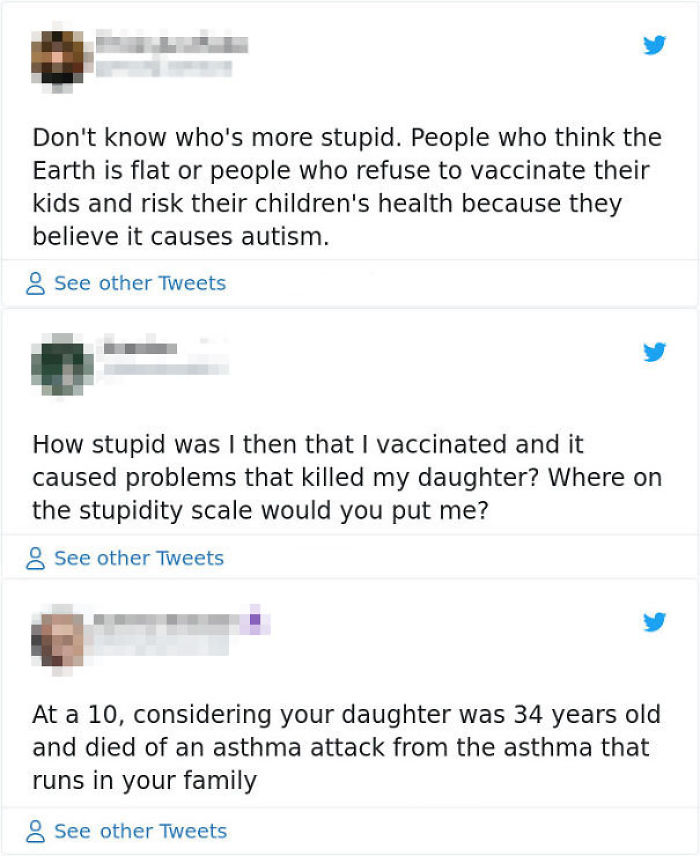Click the Twitter bird icon on the second tweet

[x=655, y=352]
